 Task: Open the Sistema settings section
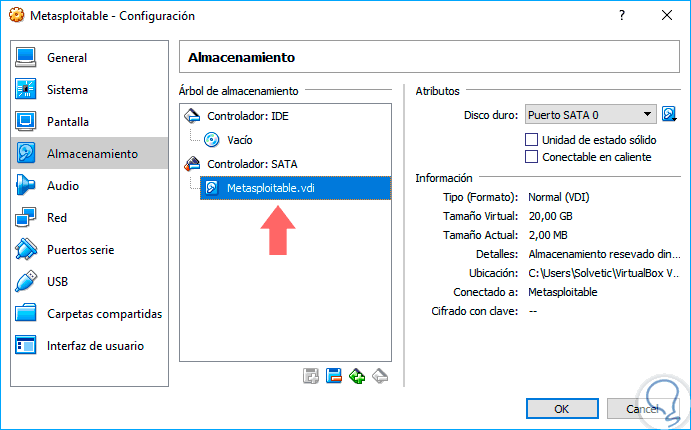tap(89, 90)
